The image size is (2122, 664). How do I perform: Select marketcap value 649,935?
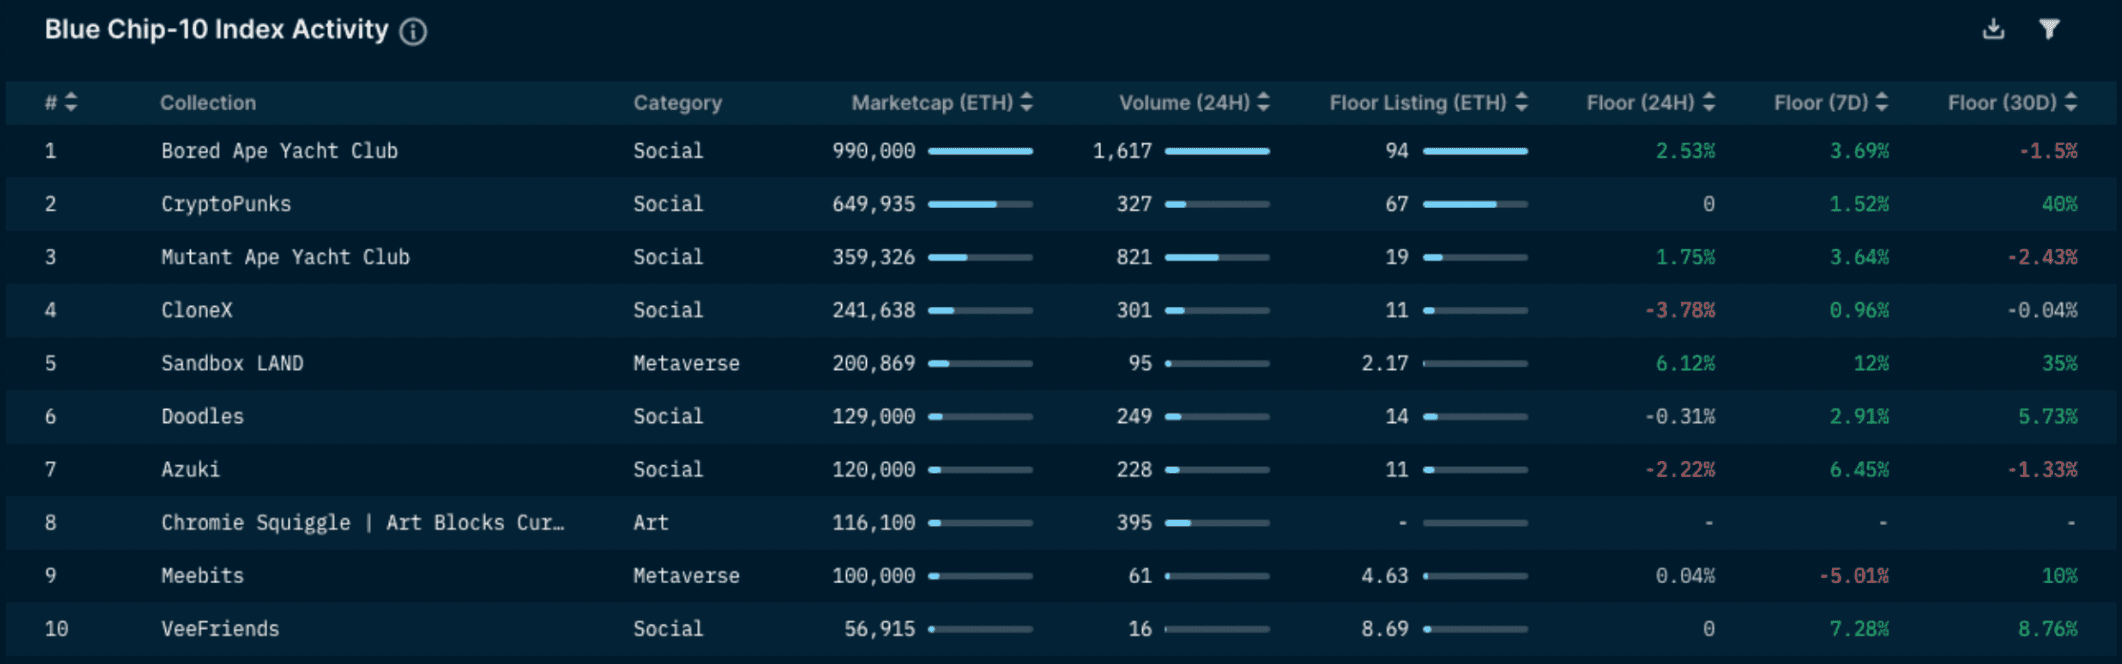[874, 204]
